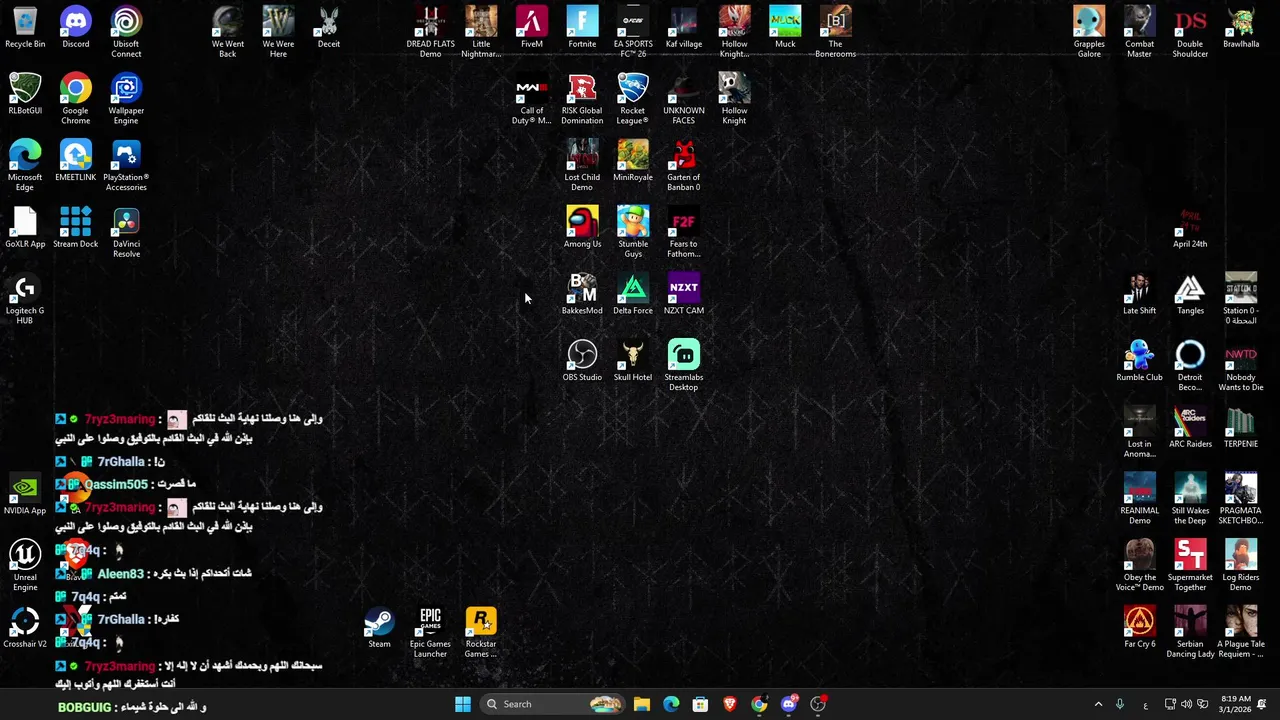Open PlayStation Accessories shortcut

pyautogui.click(x=126, y=166)
